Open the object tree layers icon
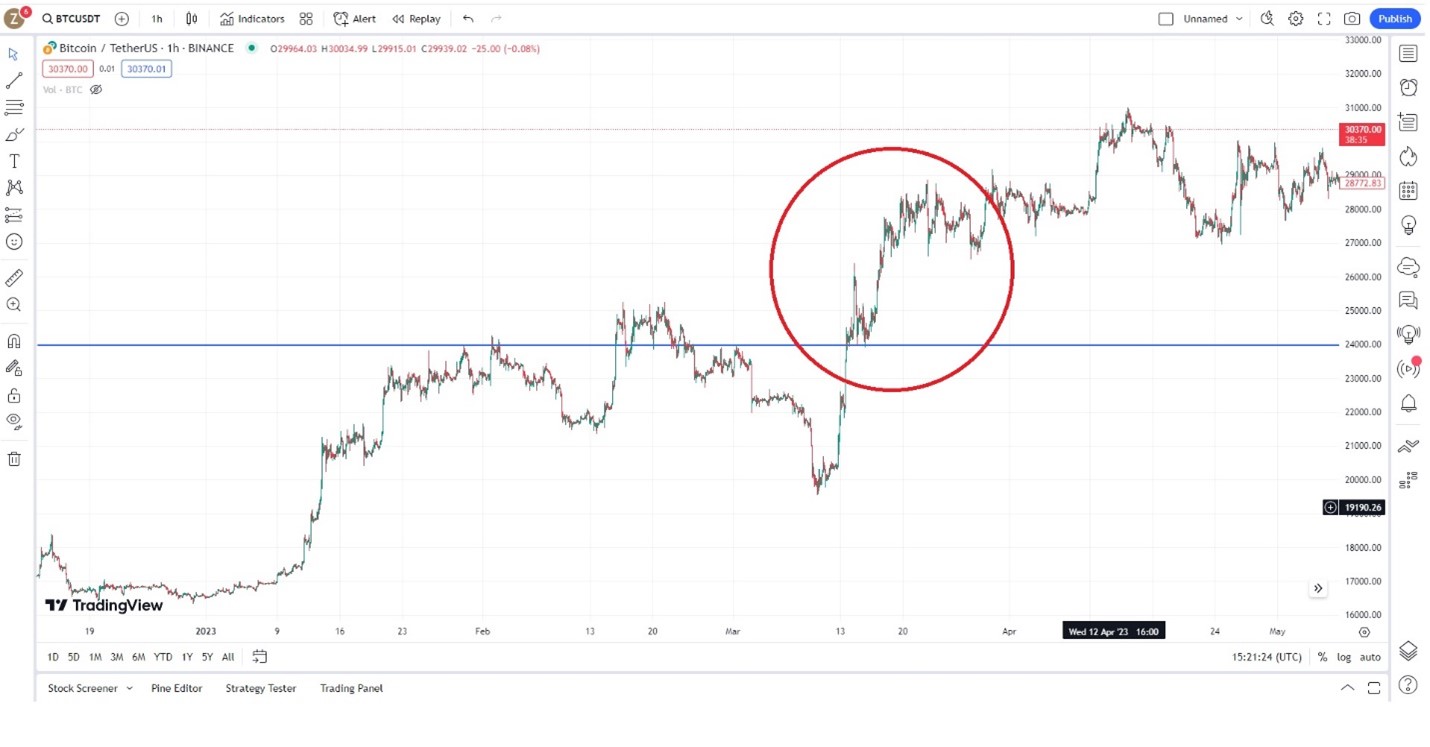The height and width of the screenshot is (747, 1430). (x=1408, y=651)
